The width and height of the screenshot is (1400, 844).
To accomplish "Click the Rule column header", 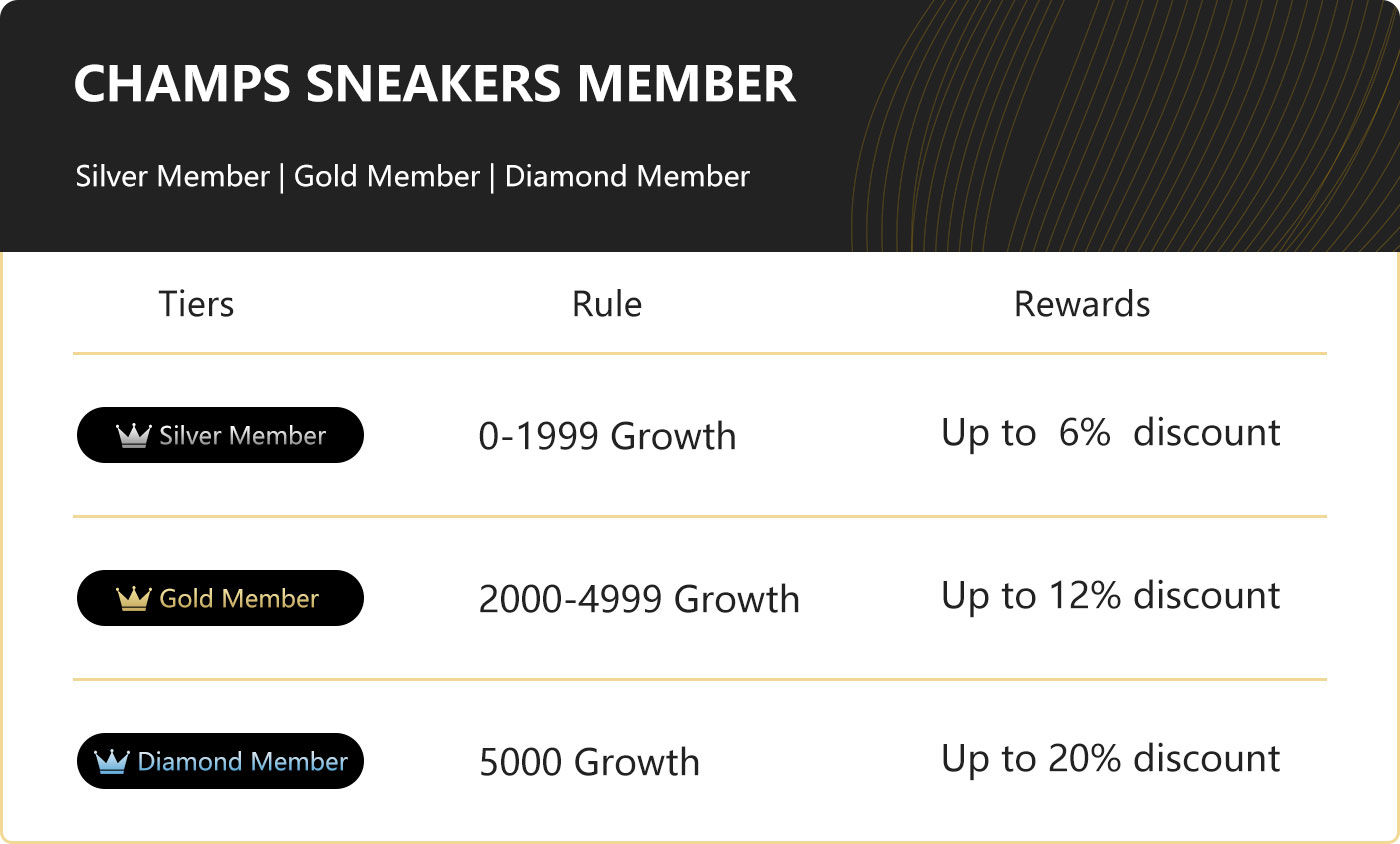I will (607, 304).
